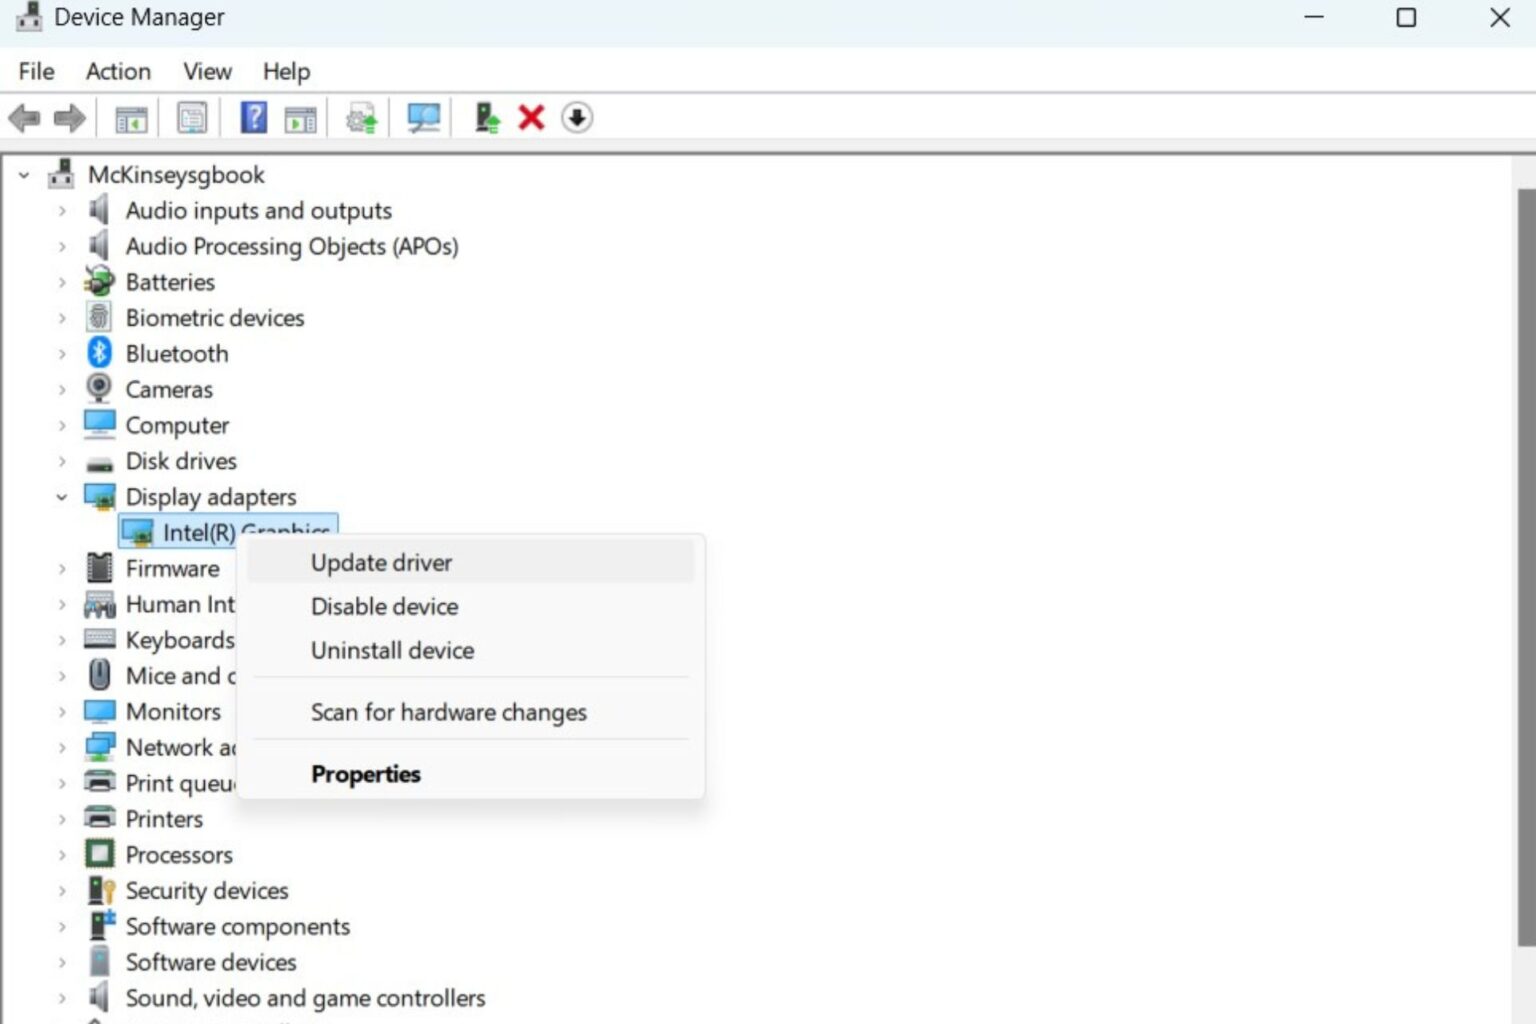The image size is (1536, 1024).
Task: Click the Update device driver toolbar icon
Action: coord(360,117)
